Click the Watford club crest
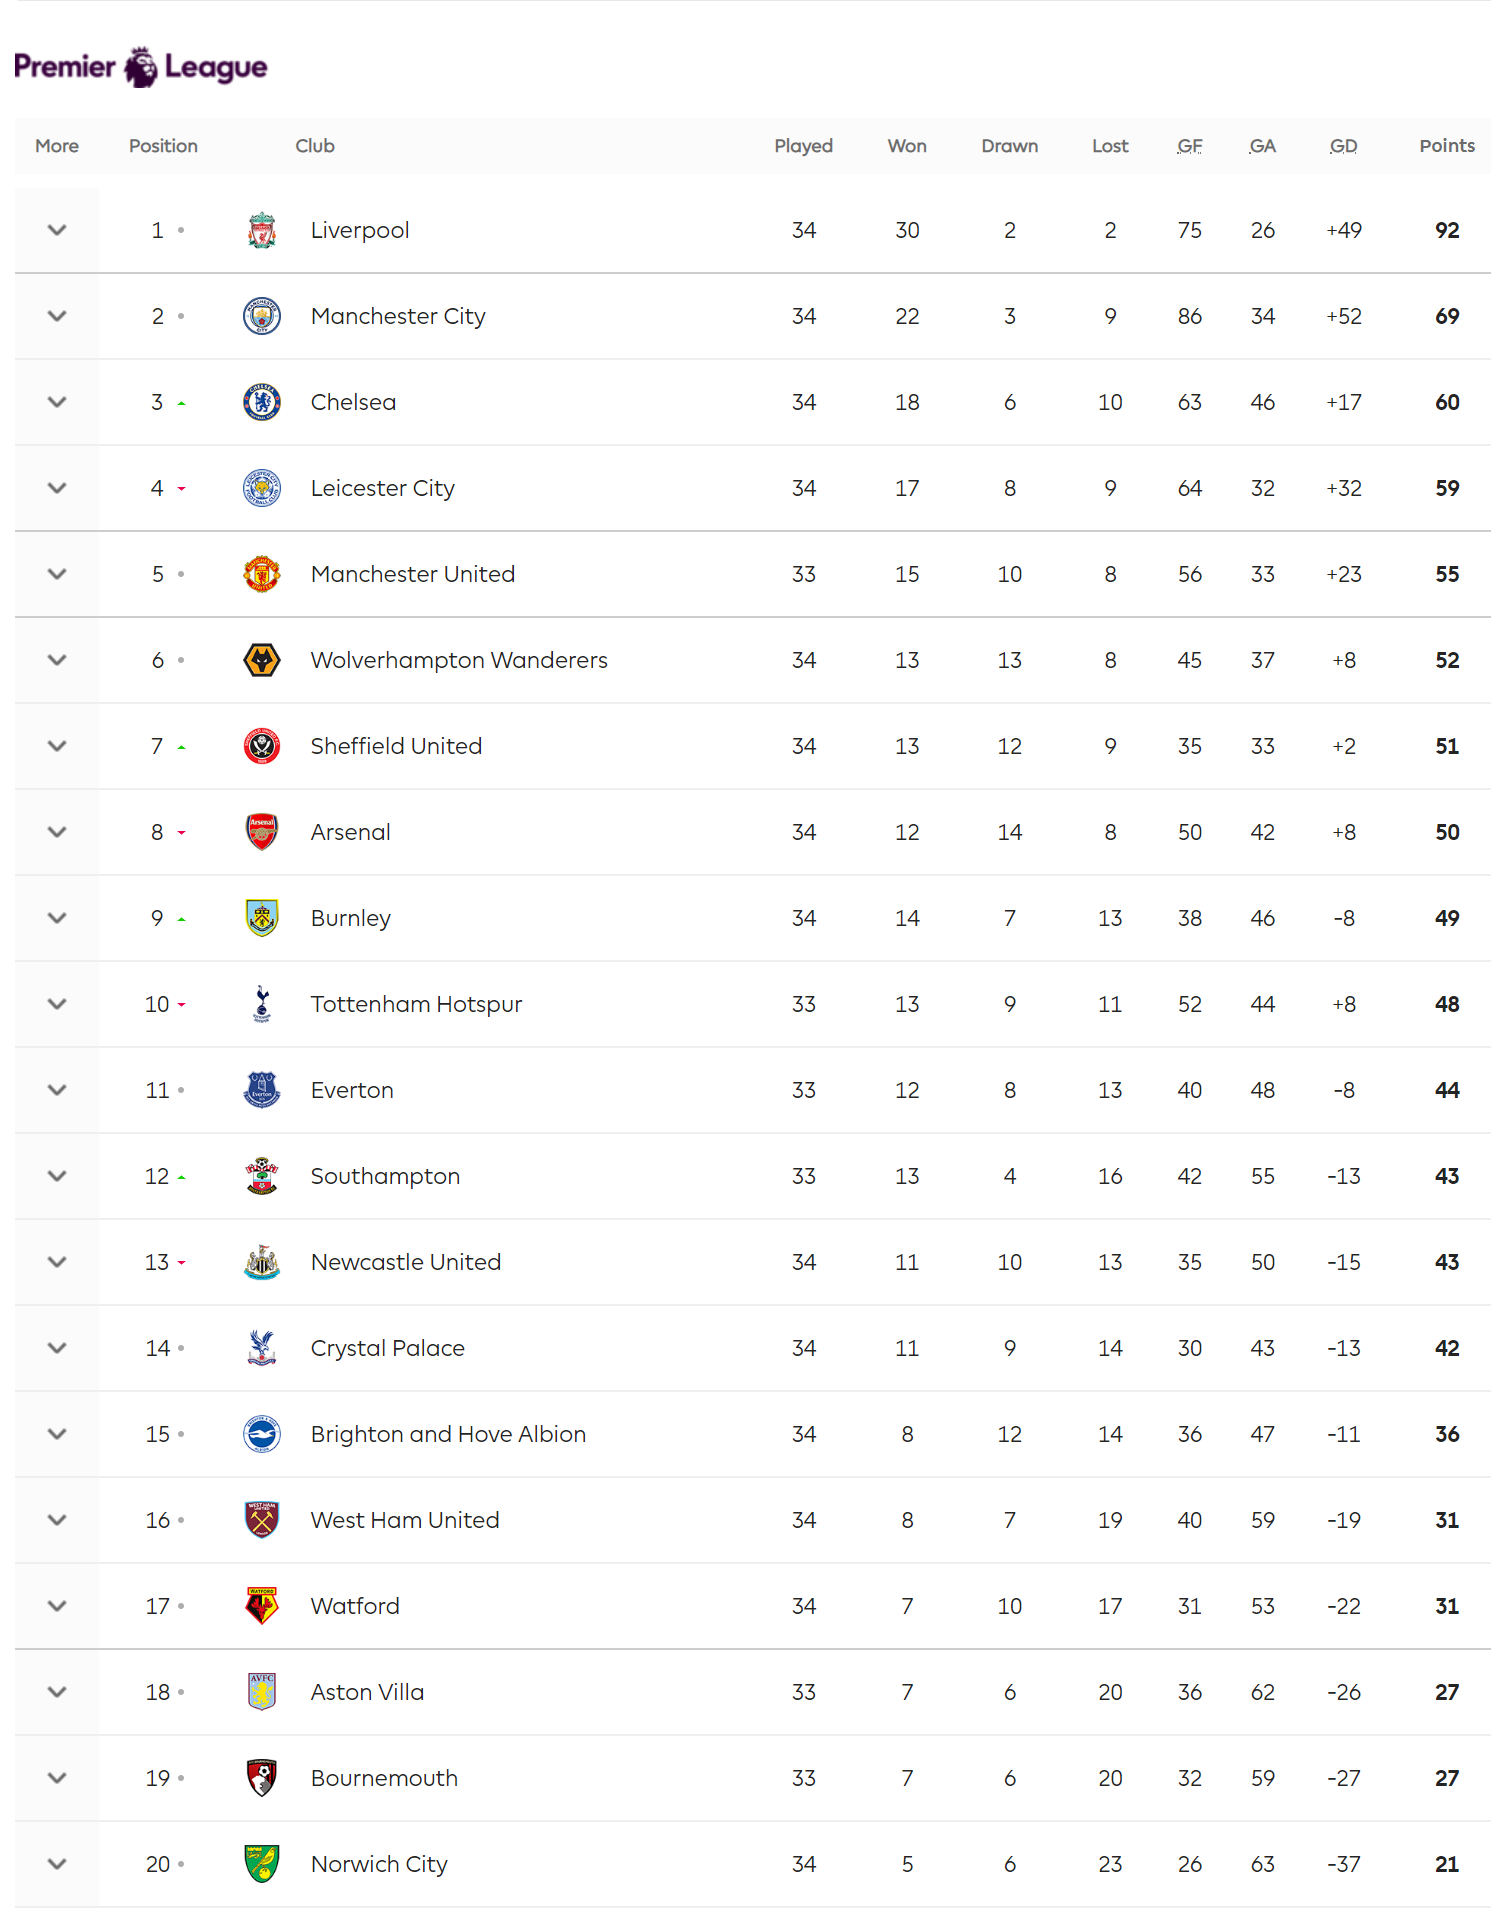1491x1931 pixels. click(x=262, y=1606)
